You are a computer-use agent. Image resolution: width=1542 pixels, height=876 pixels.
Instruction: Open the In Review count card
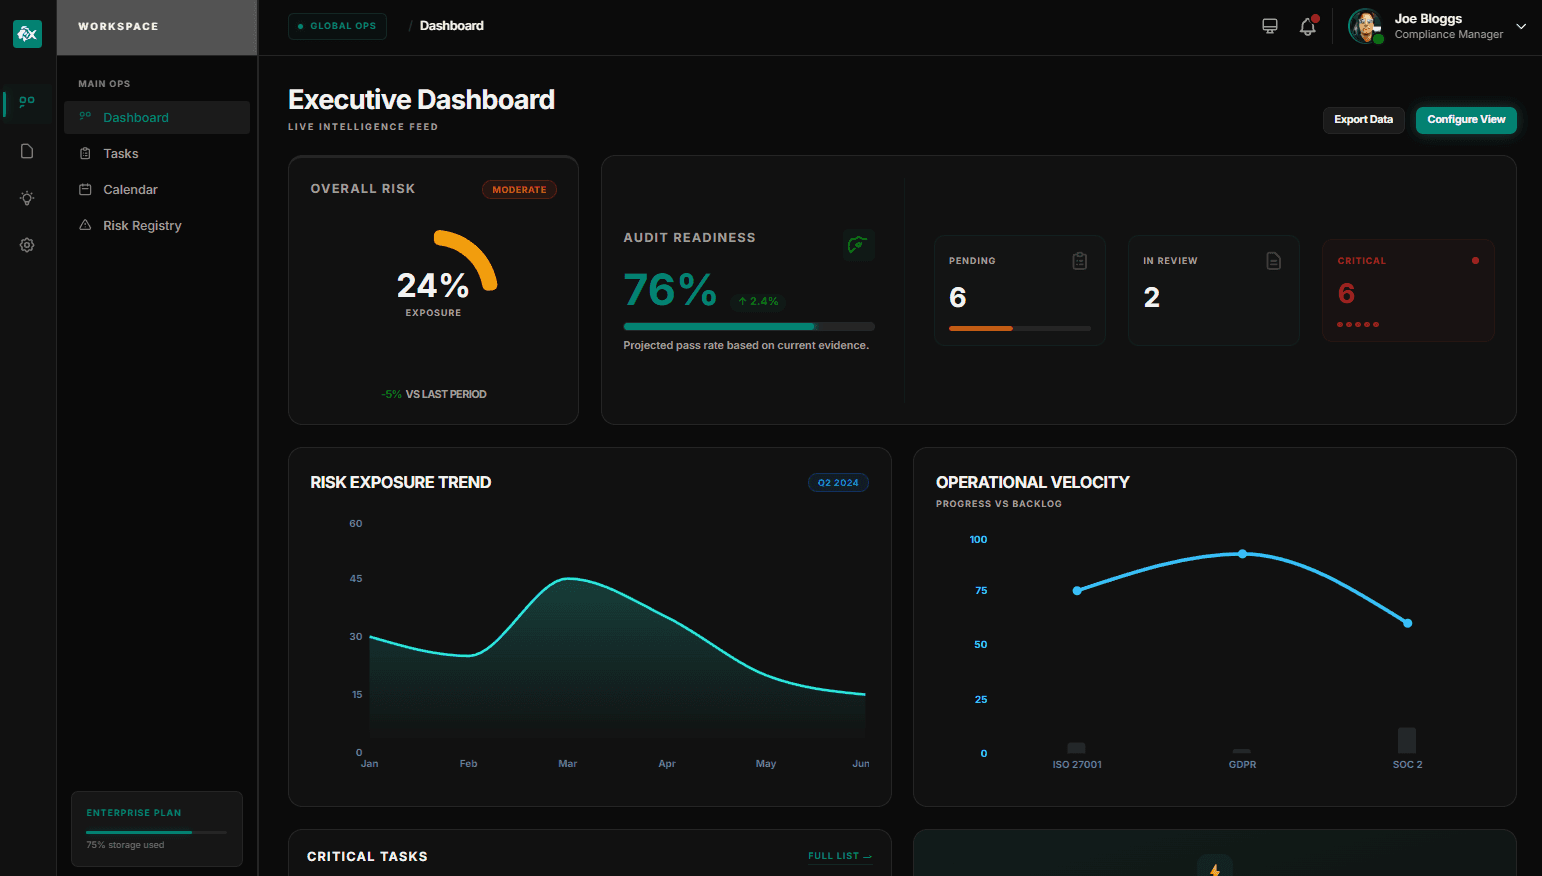tap(1214, 291)
